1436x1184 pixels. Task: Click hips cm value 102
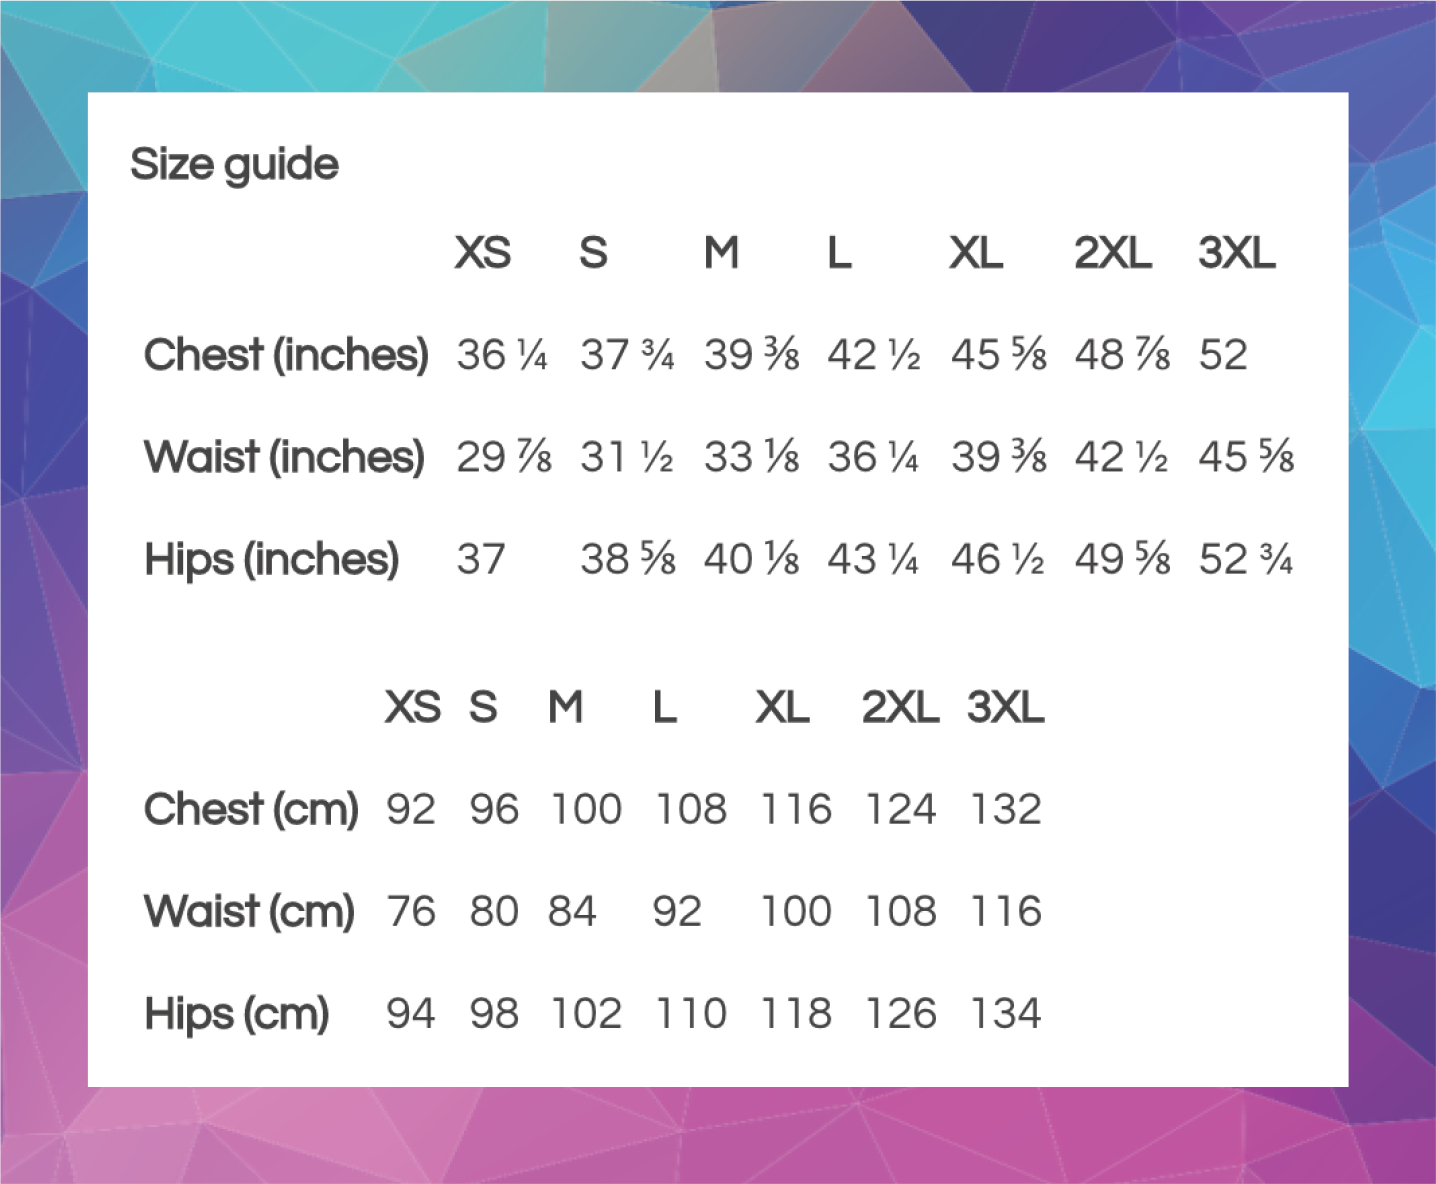coord(587,1013)
